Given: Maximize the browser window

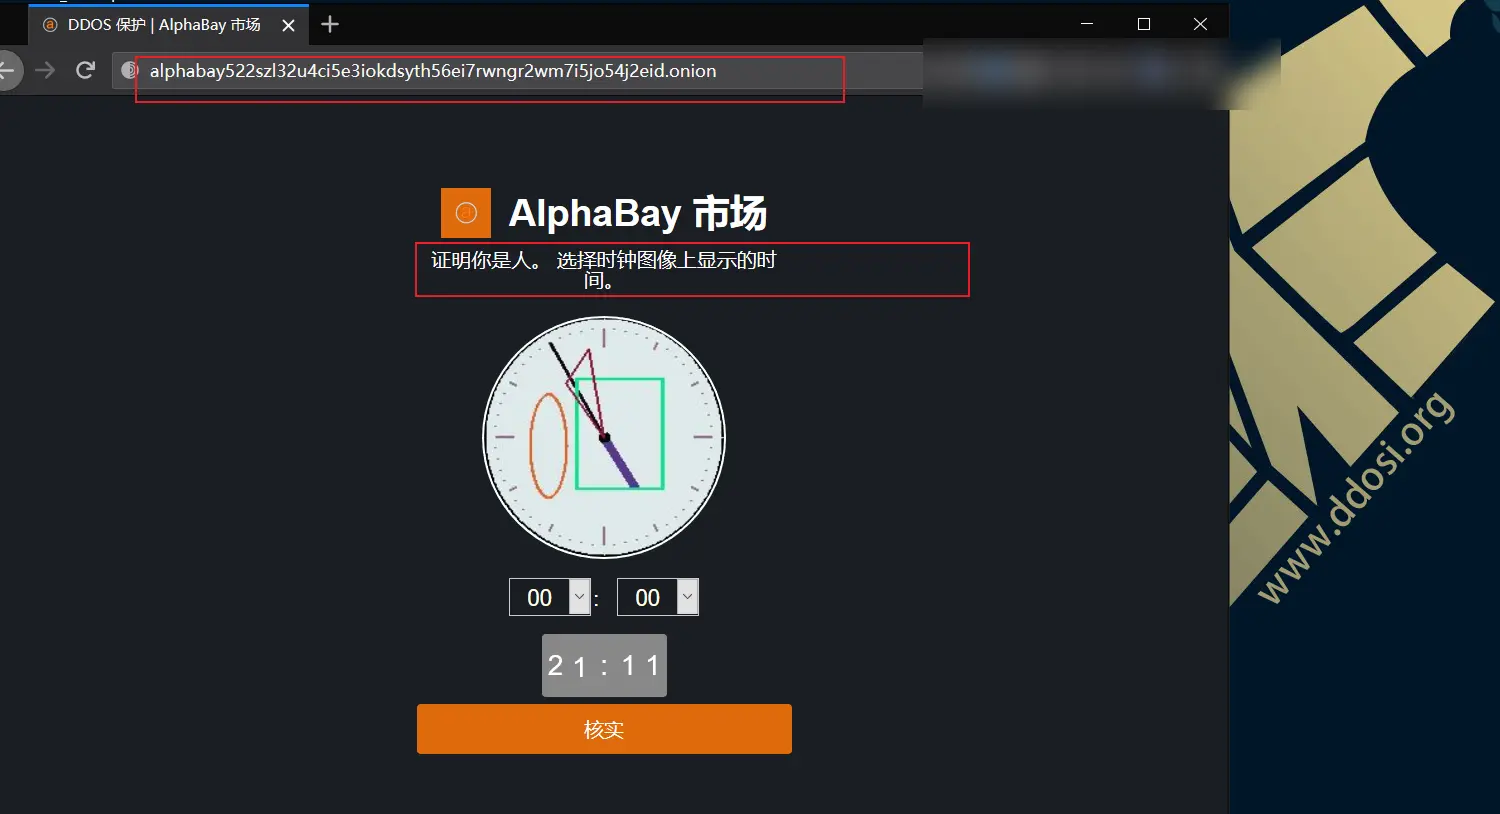Looking at the screenshot, I should click(x=1144, y=24).
